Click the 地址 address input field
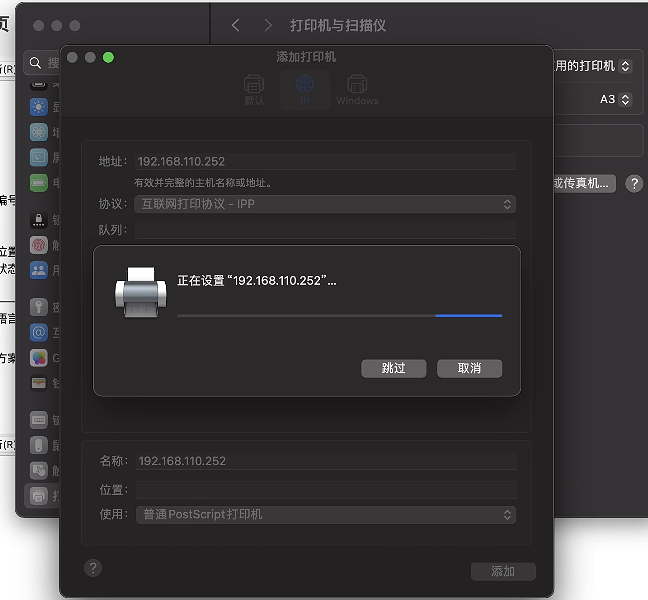This screenshot has height=600, width=648. (325, 162)
